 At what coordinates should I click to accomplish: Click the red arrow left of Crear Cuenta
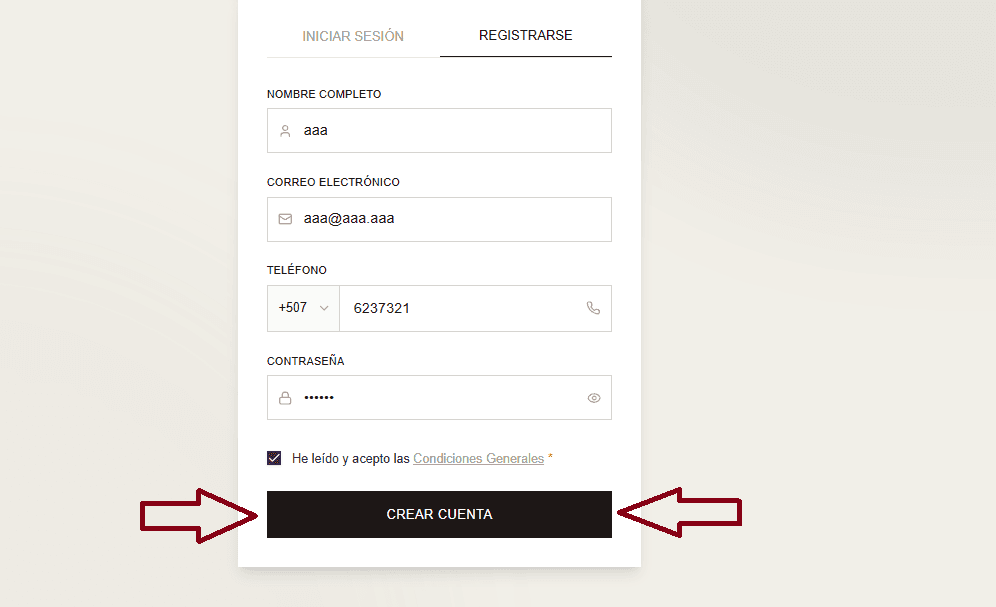click(197, 515)
